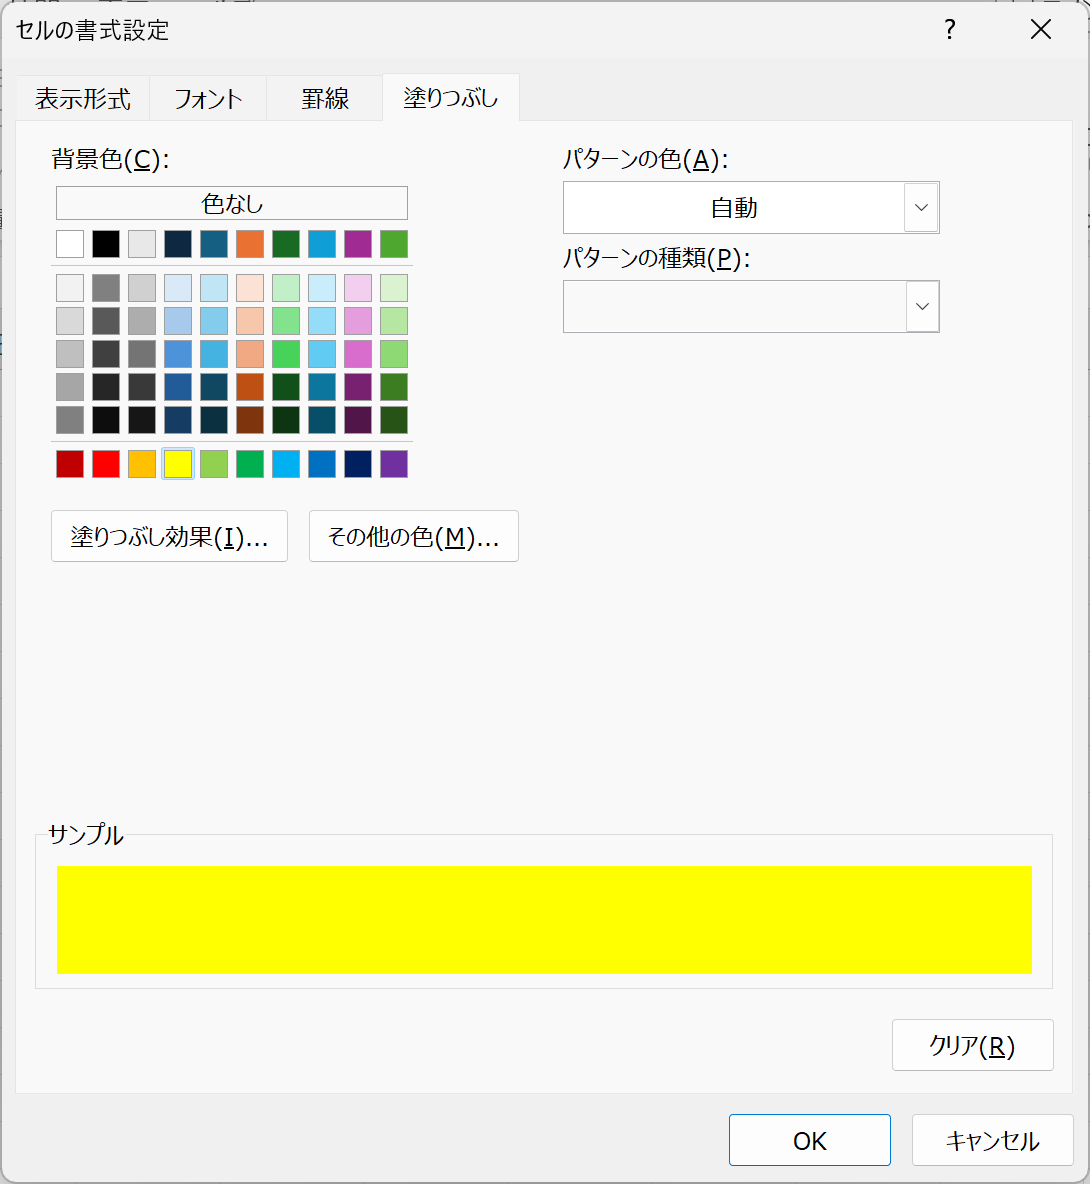Image resolution: width=1090 pixels, height=1184 pixels.
Task: Click the 塗りつぶし tab
Action: (x=451, y=97)
